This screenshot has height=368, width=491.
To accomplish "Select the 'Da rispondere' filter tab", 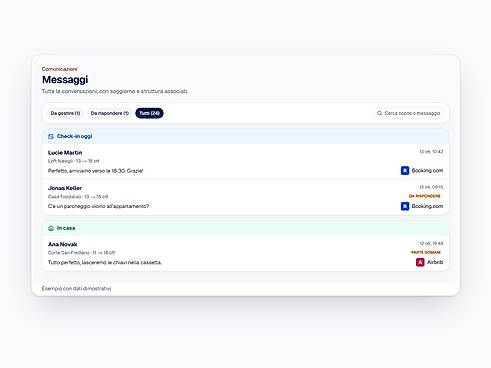I will [x=110, y=113].
